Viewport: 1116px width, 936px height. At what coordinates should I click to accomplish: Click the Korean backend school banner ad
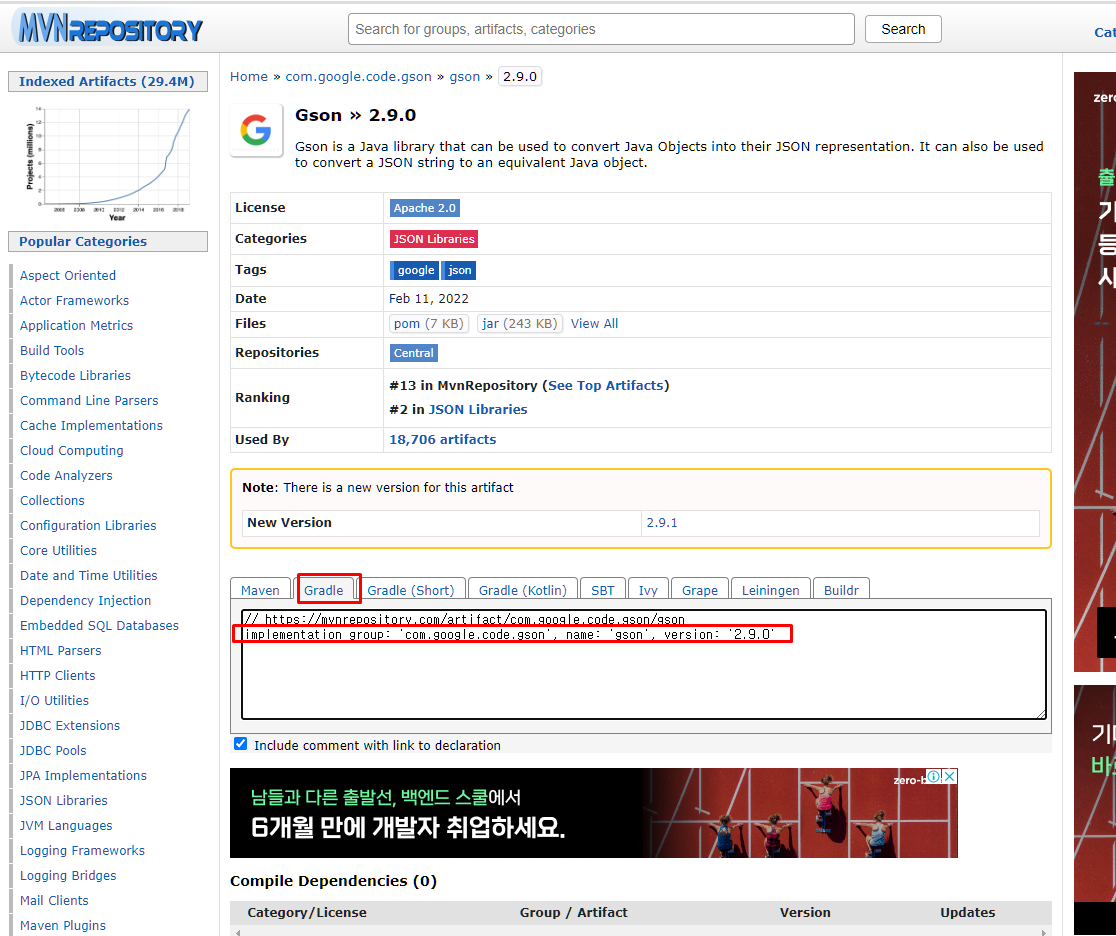tap(594, 813)
